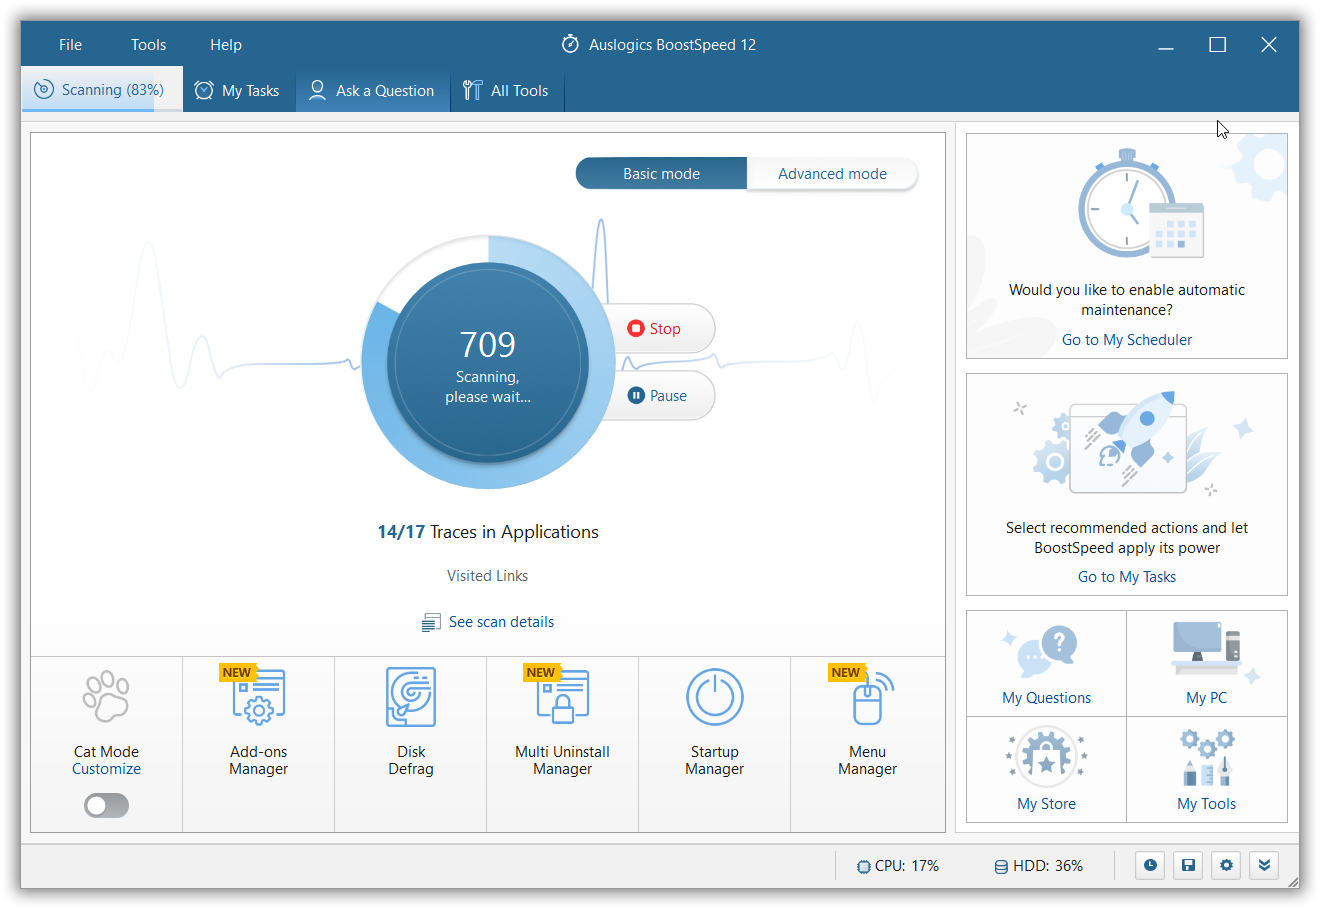Switch to Advanced mode
Image resolution: width=1320 pixels, height=909 pixels.
click(x=832, y=173)
